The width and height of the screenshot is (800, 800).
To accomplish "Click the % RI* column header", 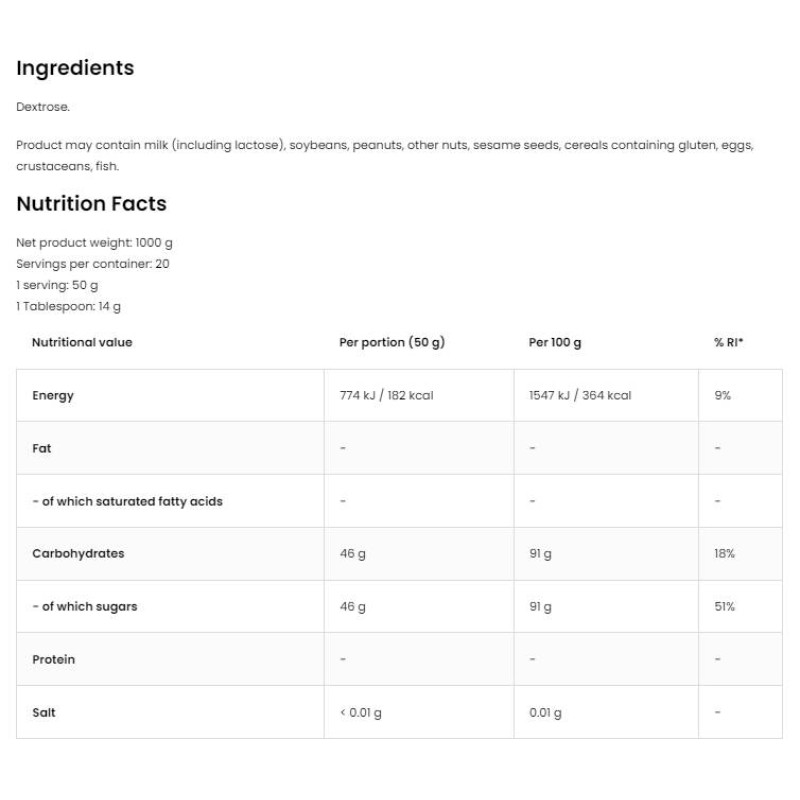I will point(729,342).
